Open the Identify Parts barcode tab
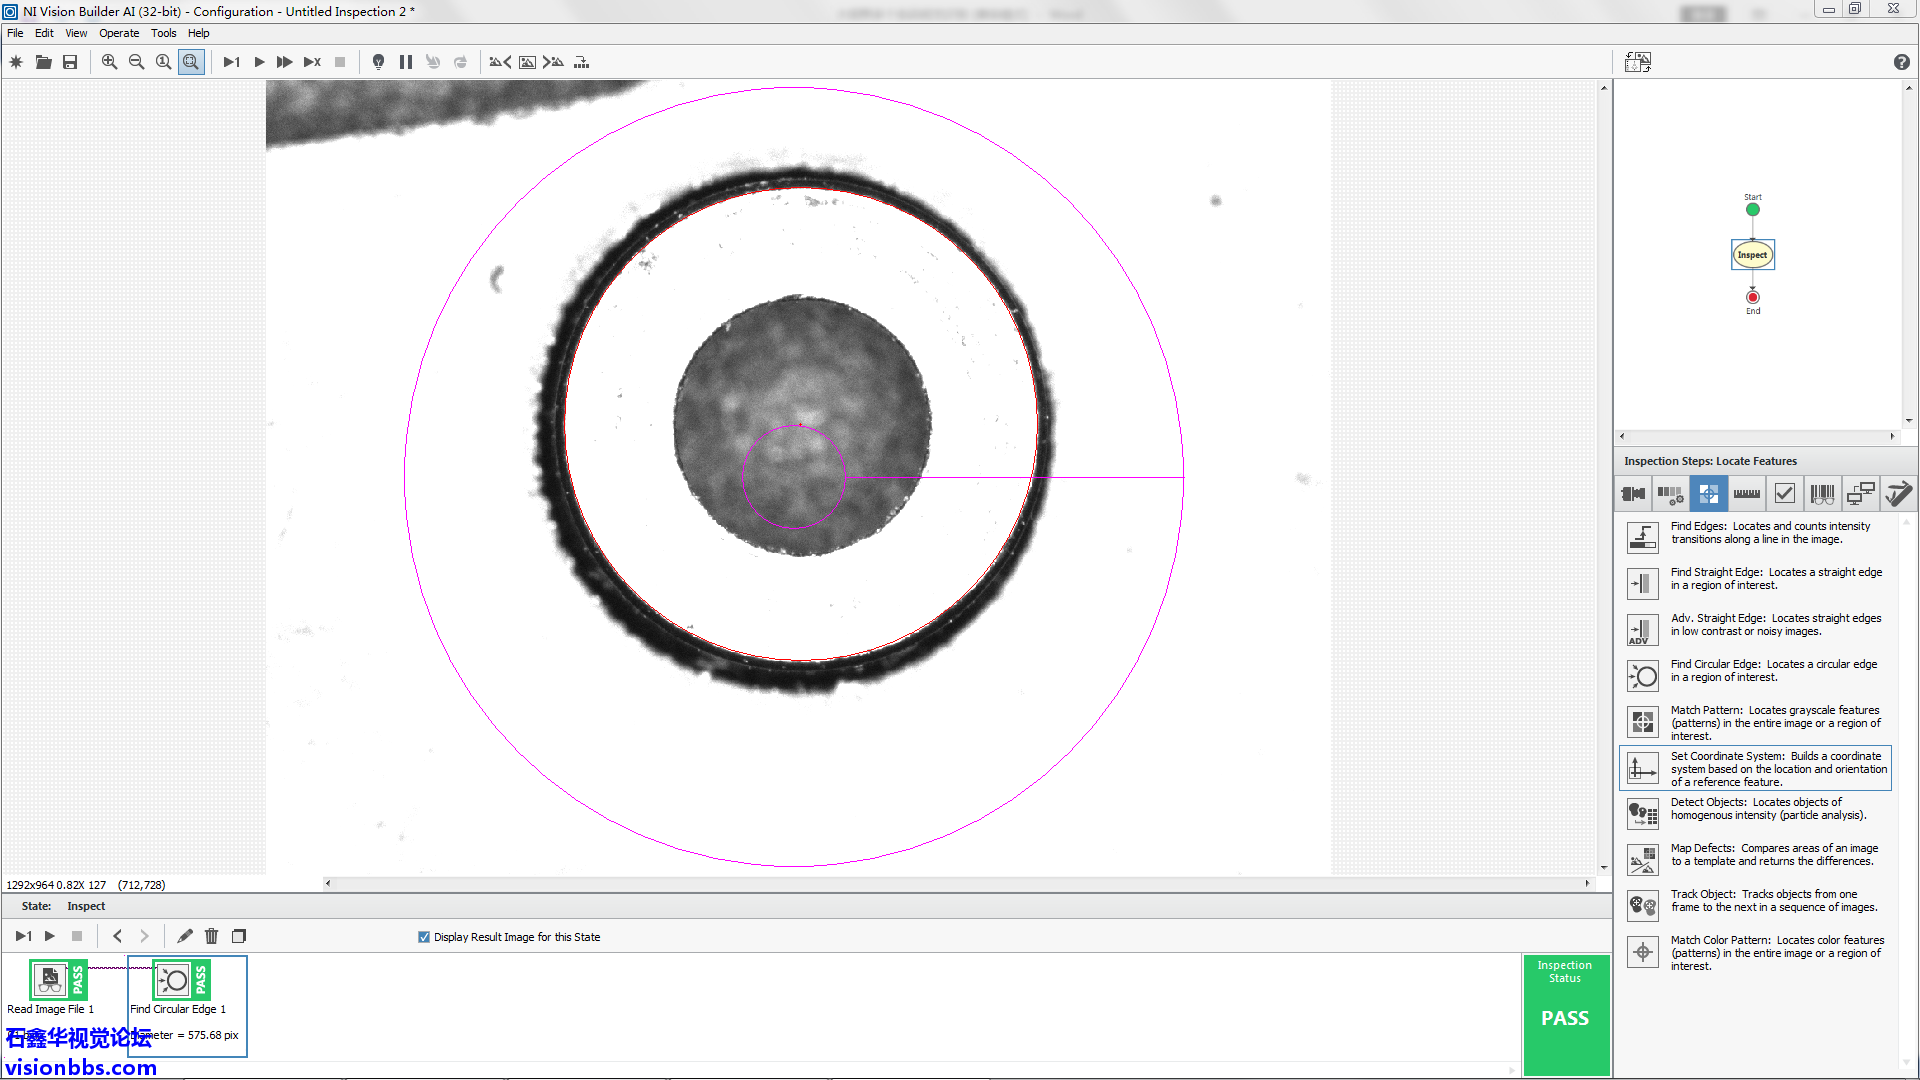Screen dimensions: 1920x1080 (x=1822, y=493)
